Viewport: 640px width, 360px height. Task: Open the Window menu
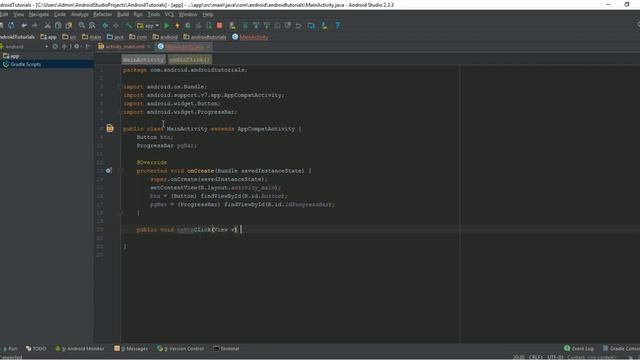188,14
